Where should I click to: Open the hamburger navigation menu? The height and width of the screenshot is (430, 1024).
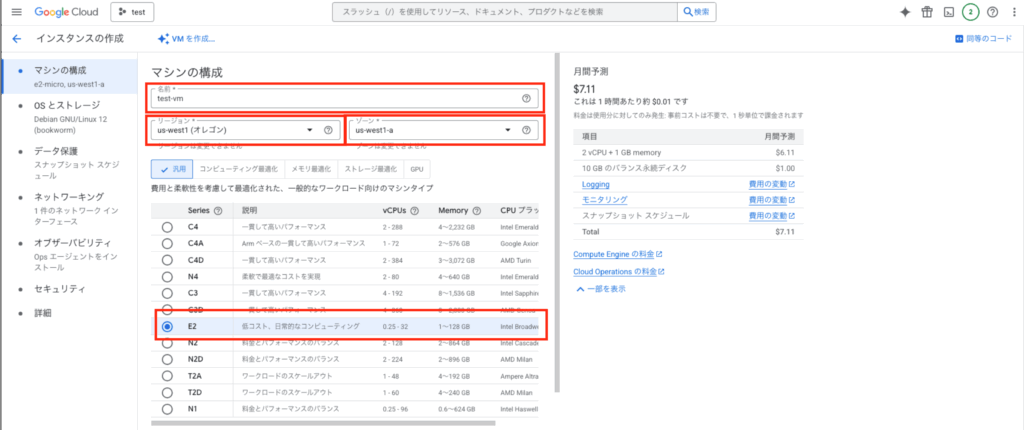pyautogui.click(x=14, y=12)
